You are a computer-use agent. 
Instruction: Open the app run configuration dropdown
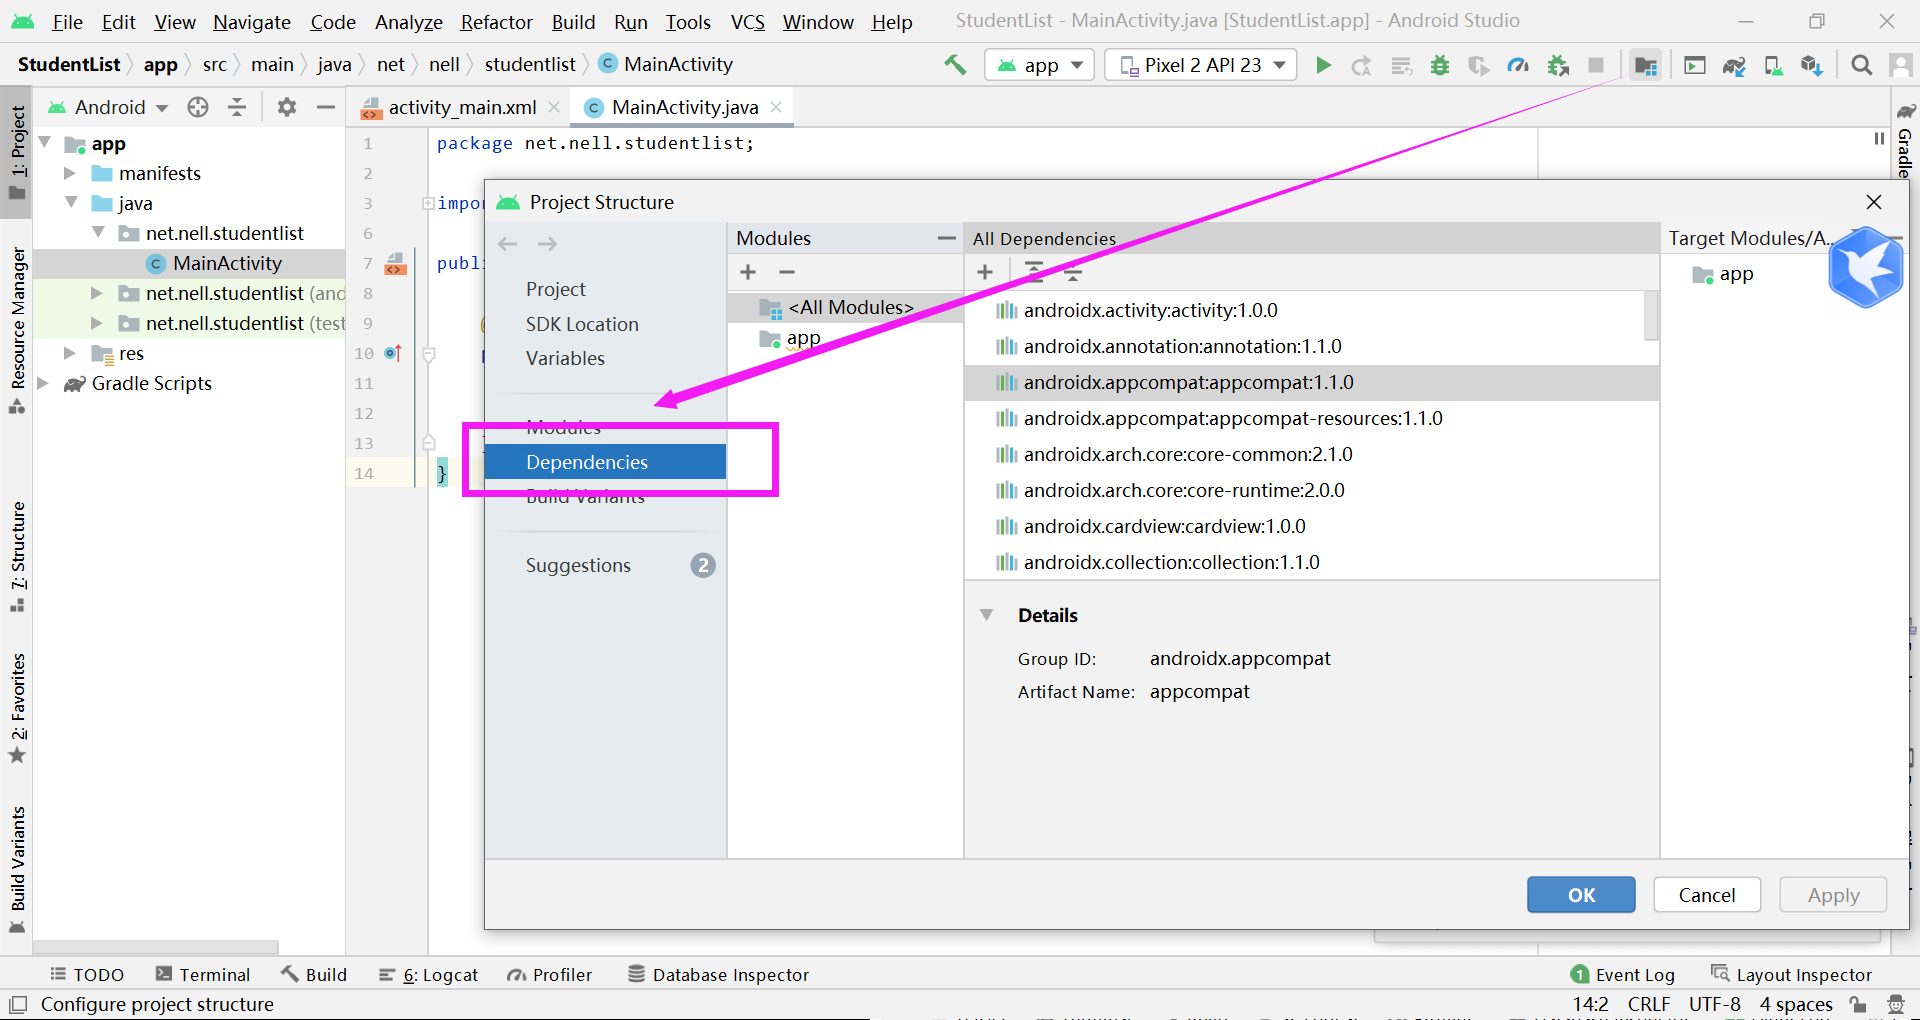coord(1040,65)
